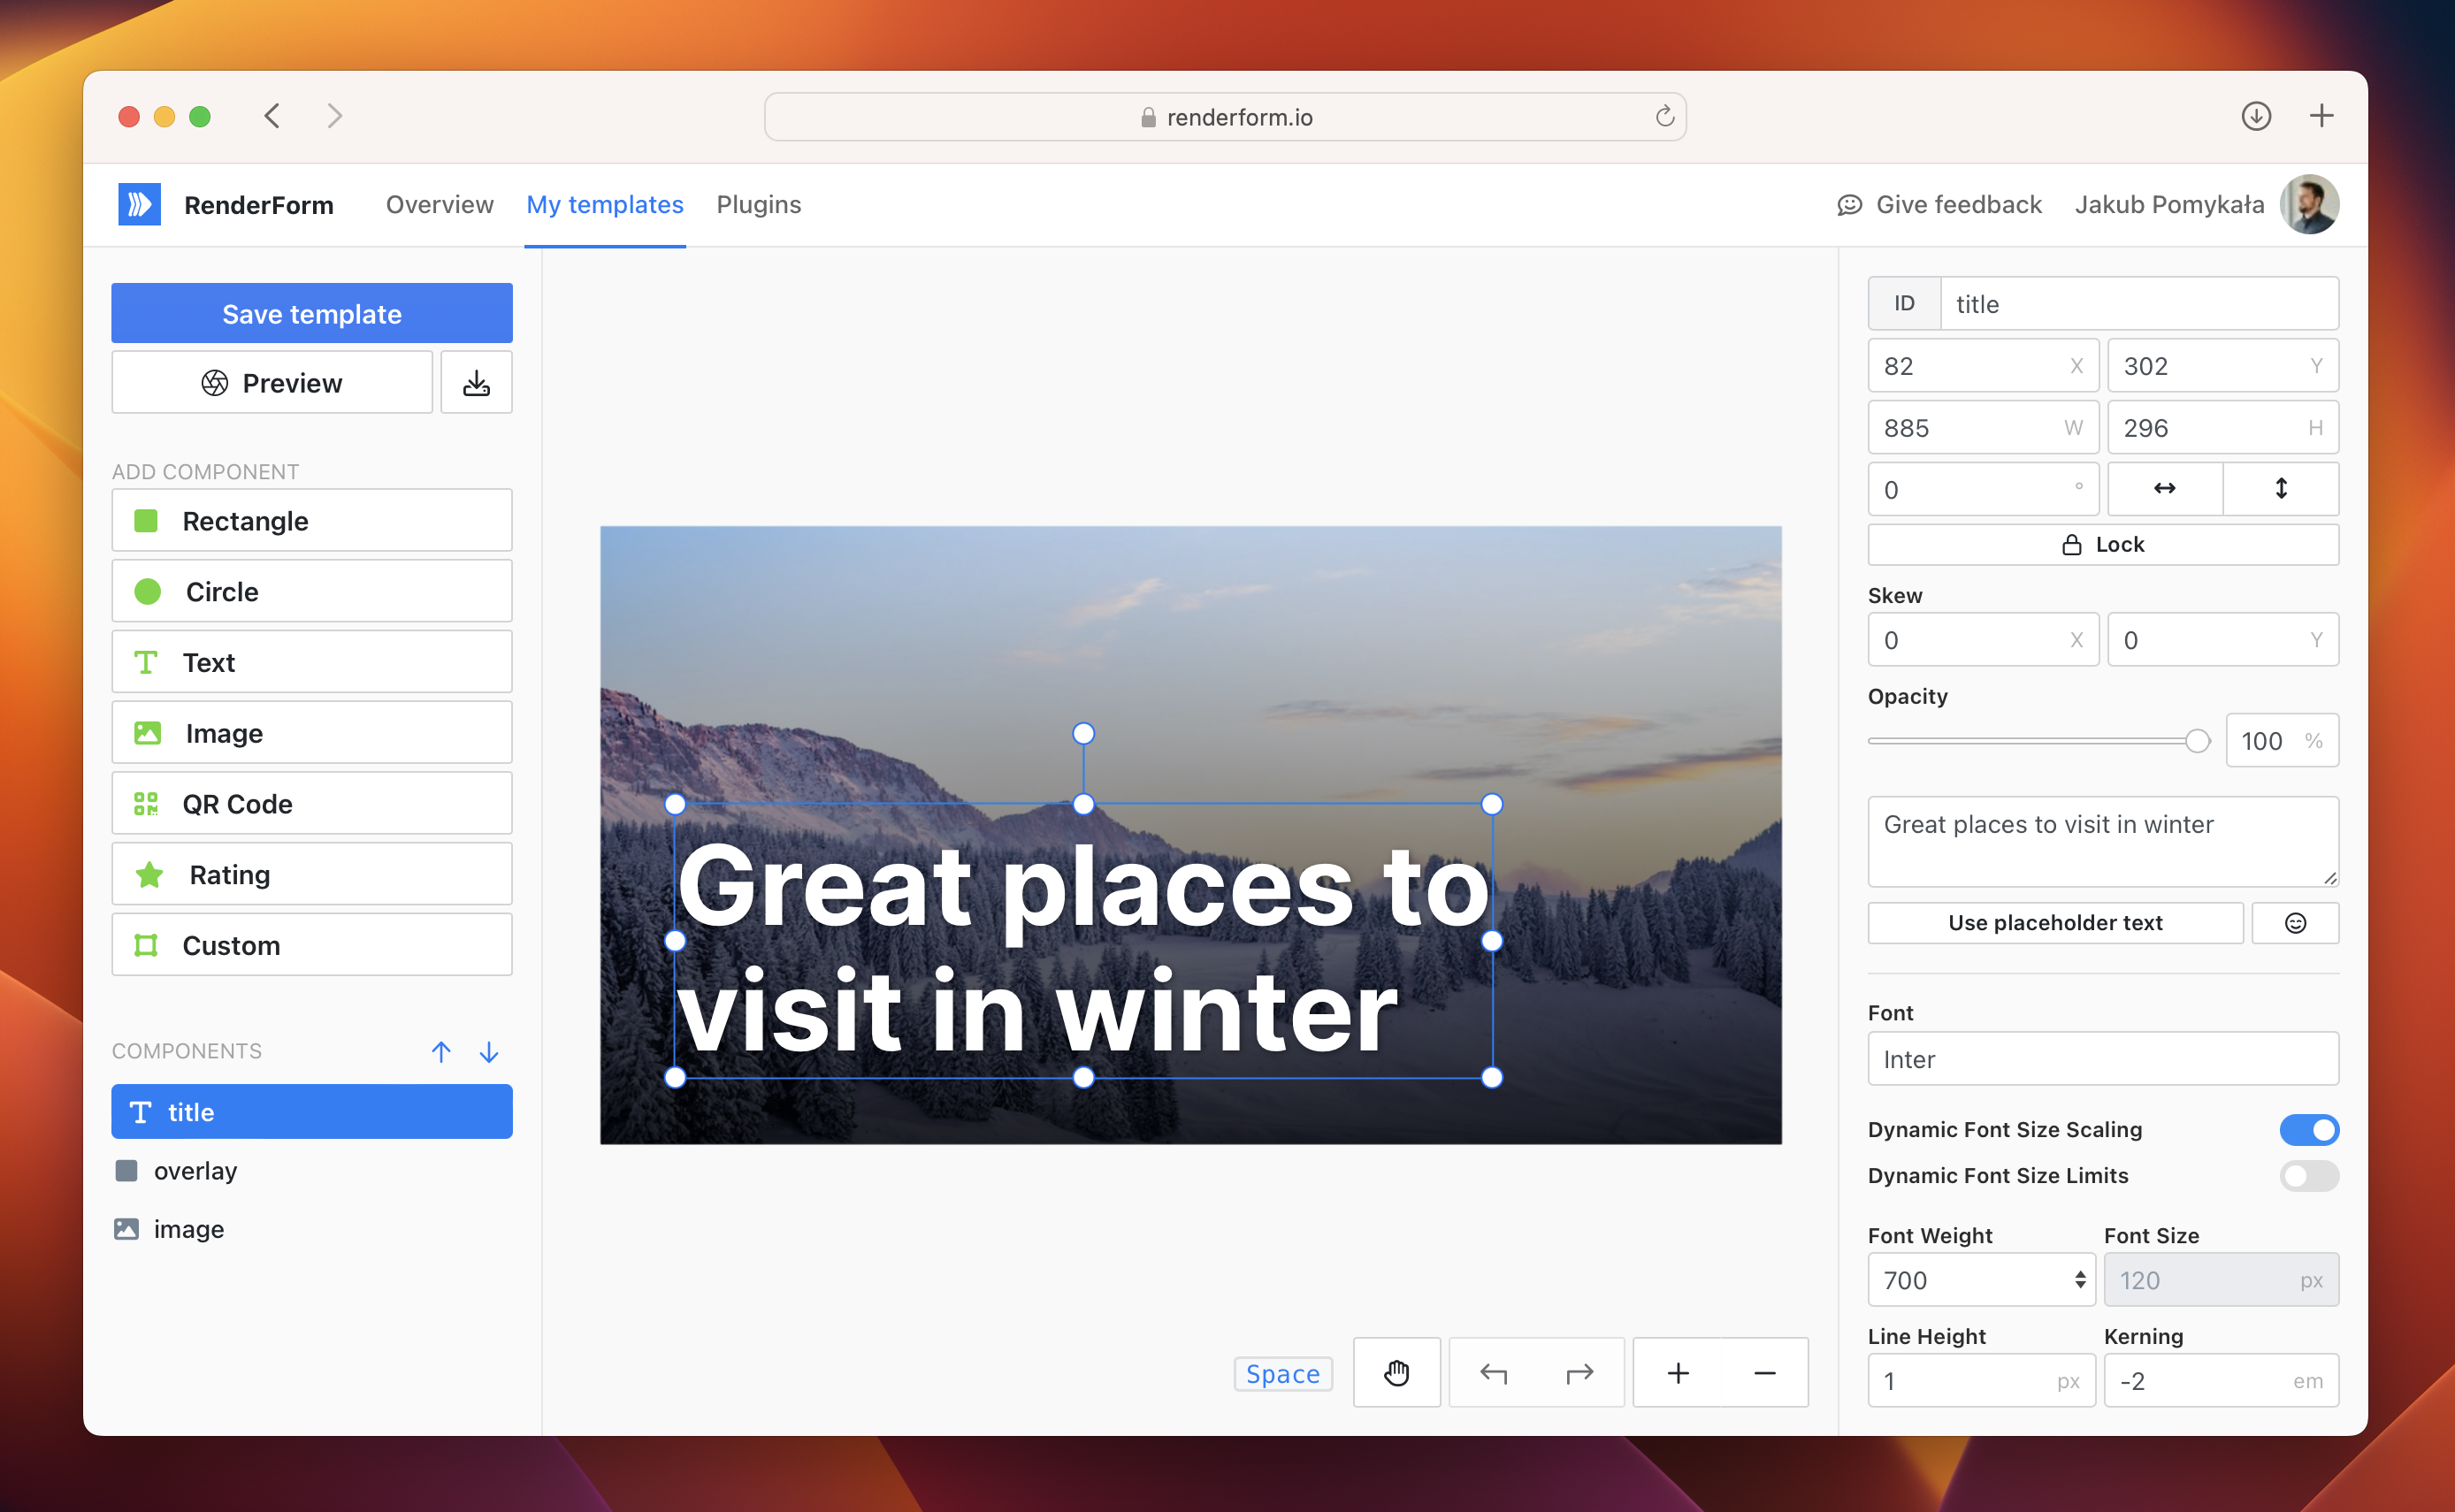Open the Plugins tab
Screen dimensions: 2455x1512
click(x=758, y=205)
